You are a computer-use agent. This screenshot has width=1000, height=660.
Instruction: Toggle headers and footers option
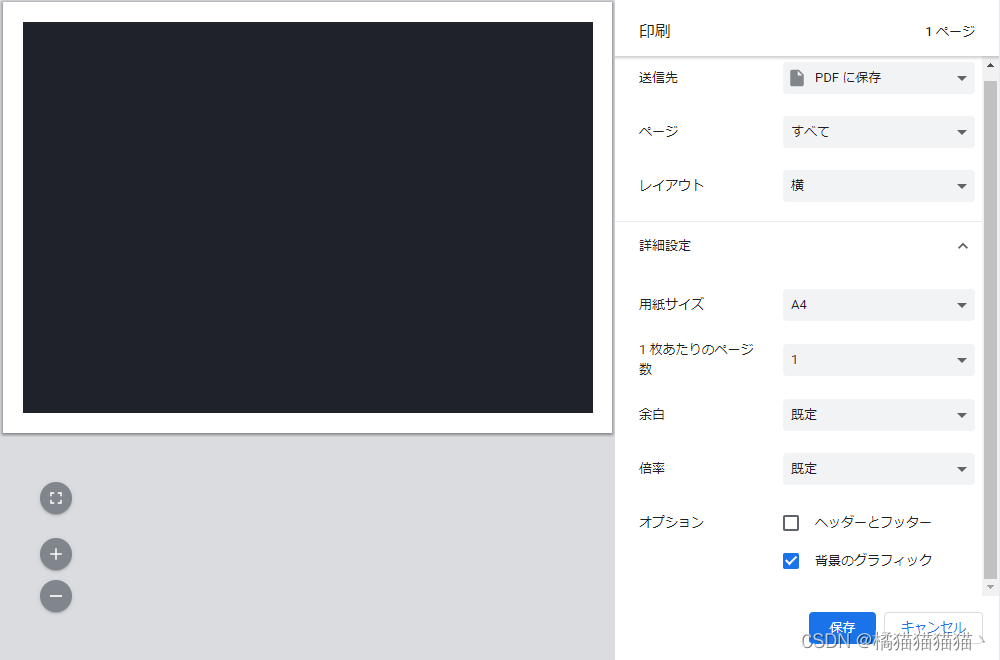(x=791, y=522)
